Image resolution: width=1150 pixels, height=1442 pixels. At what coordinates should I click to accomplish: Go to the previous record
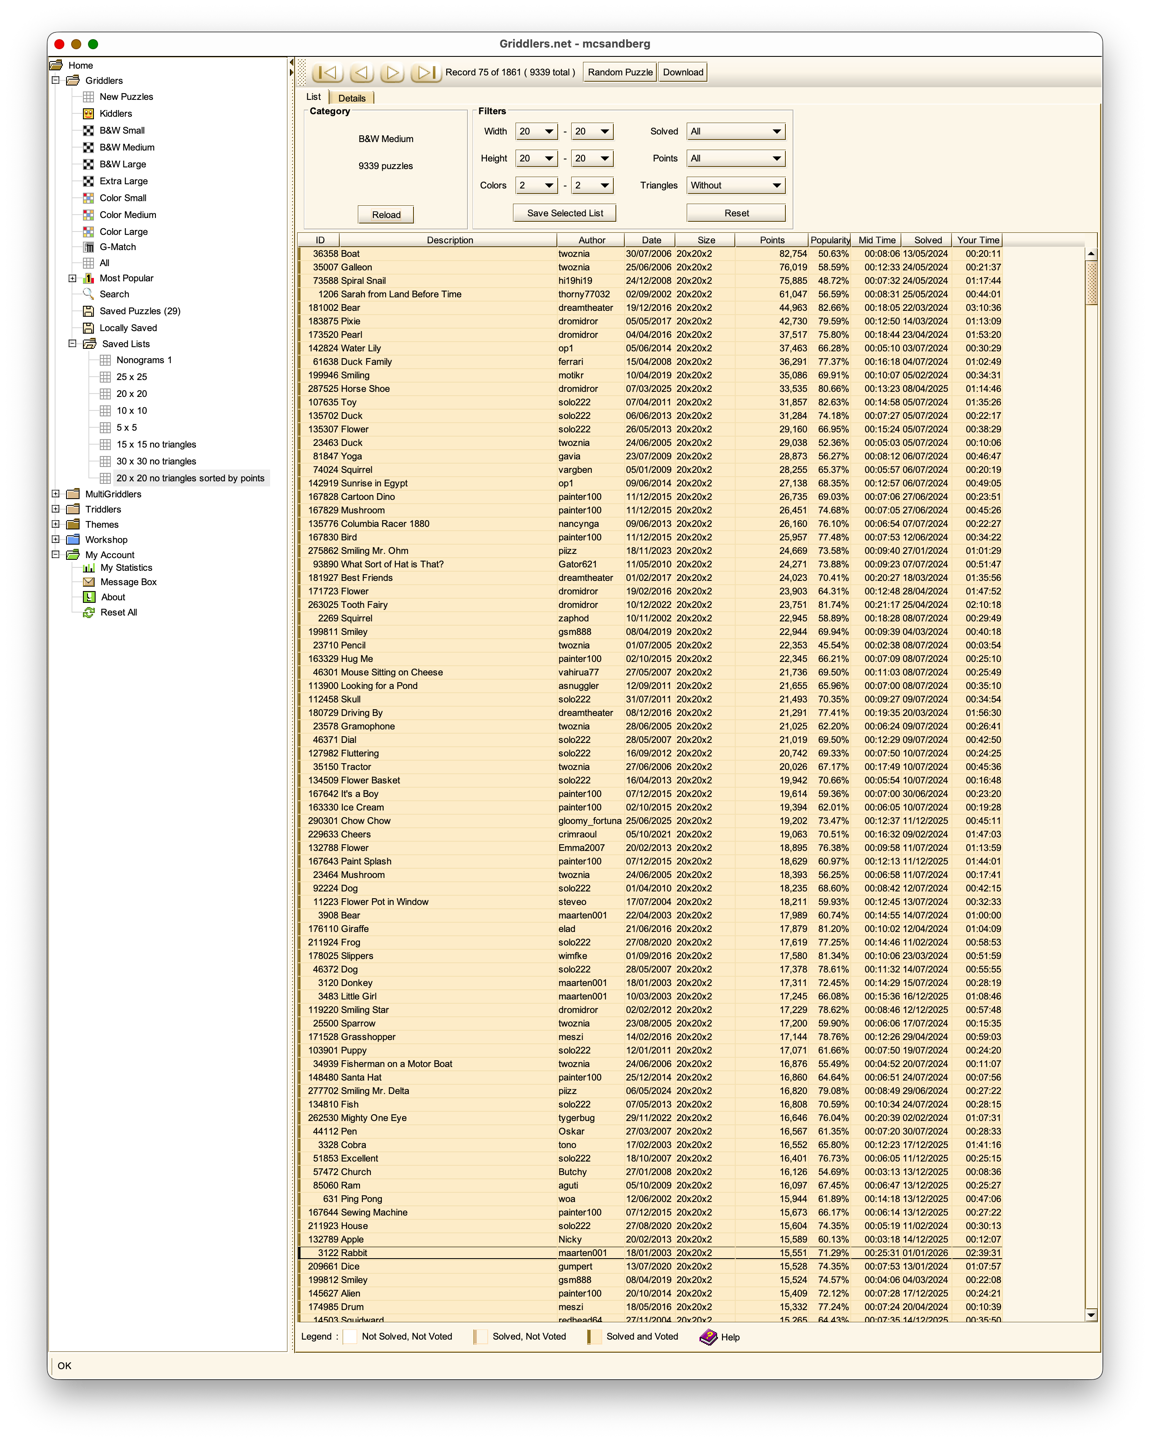point(361,72)
